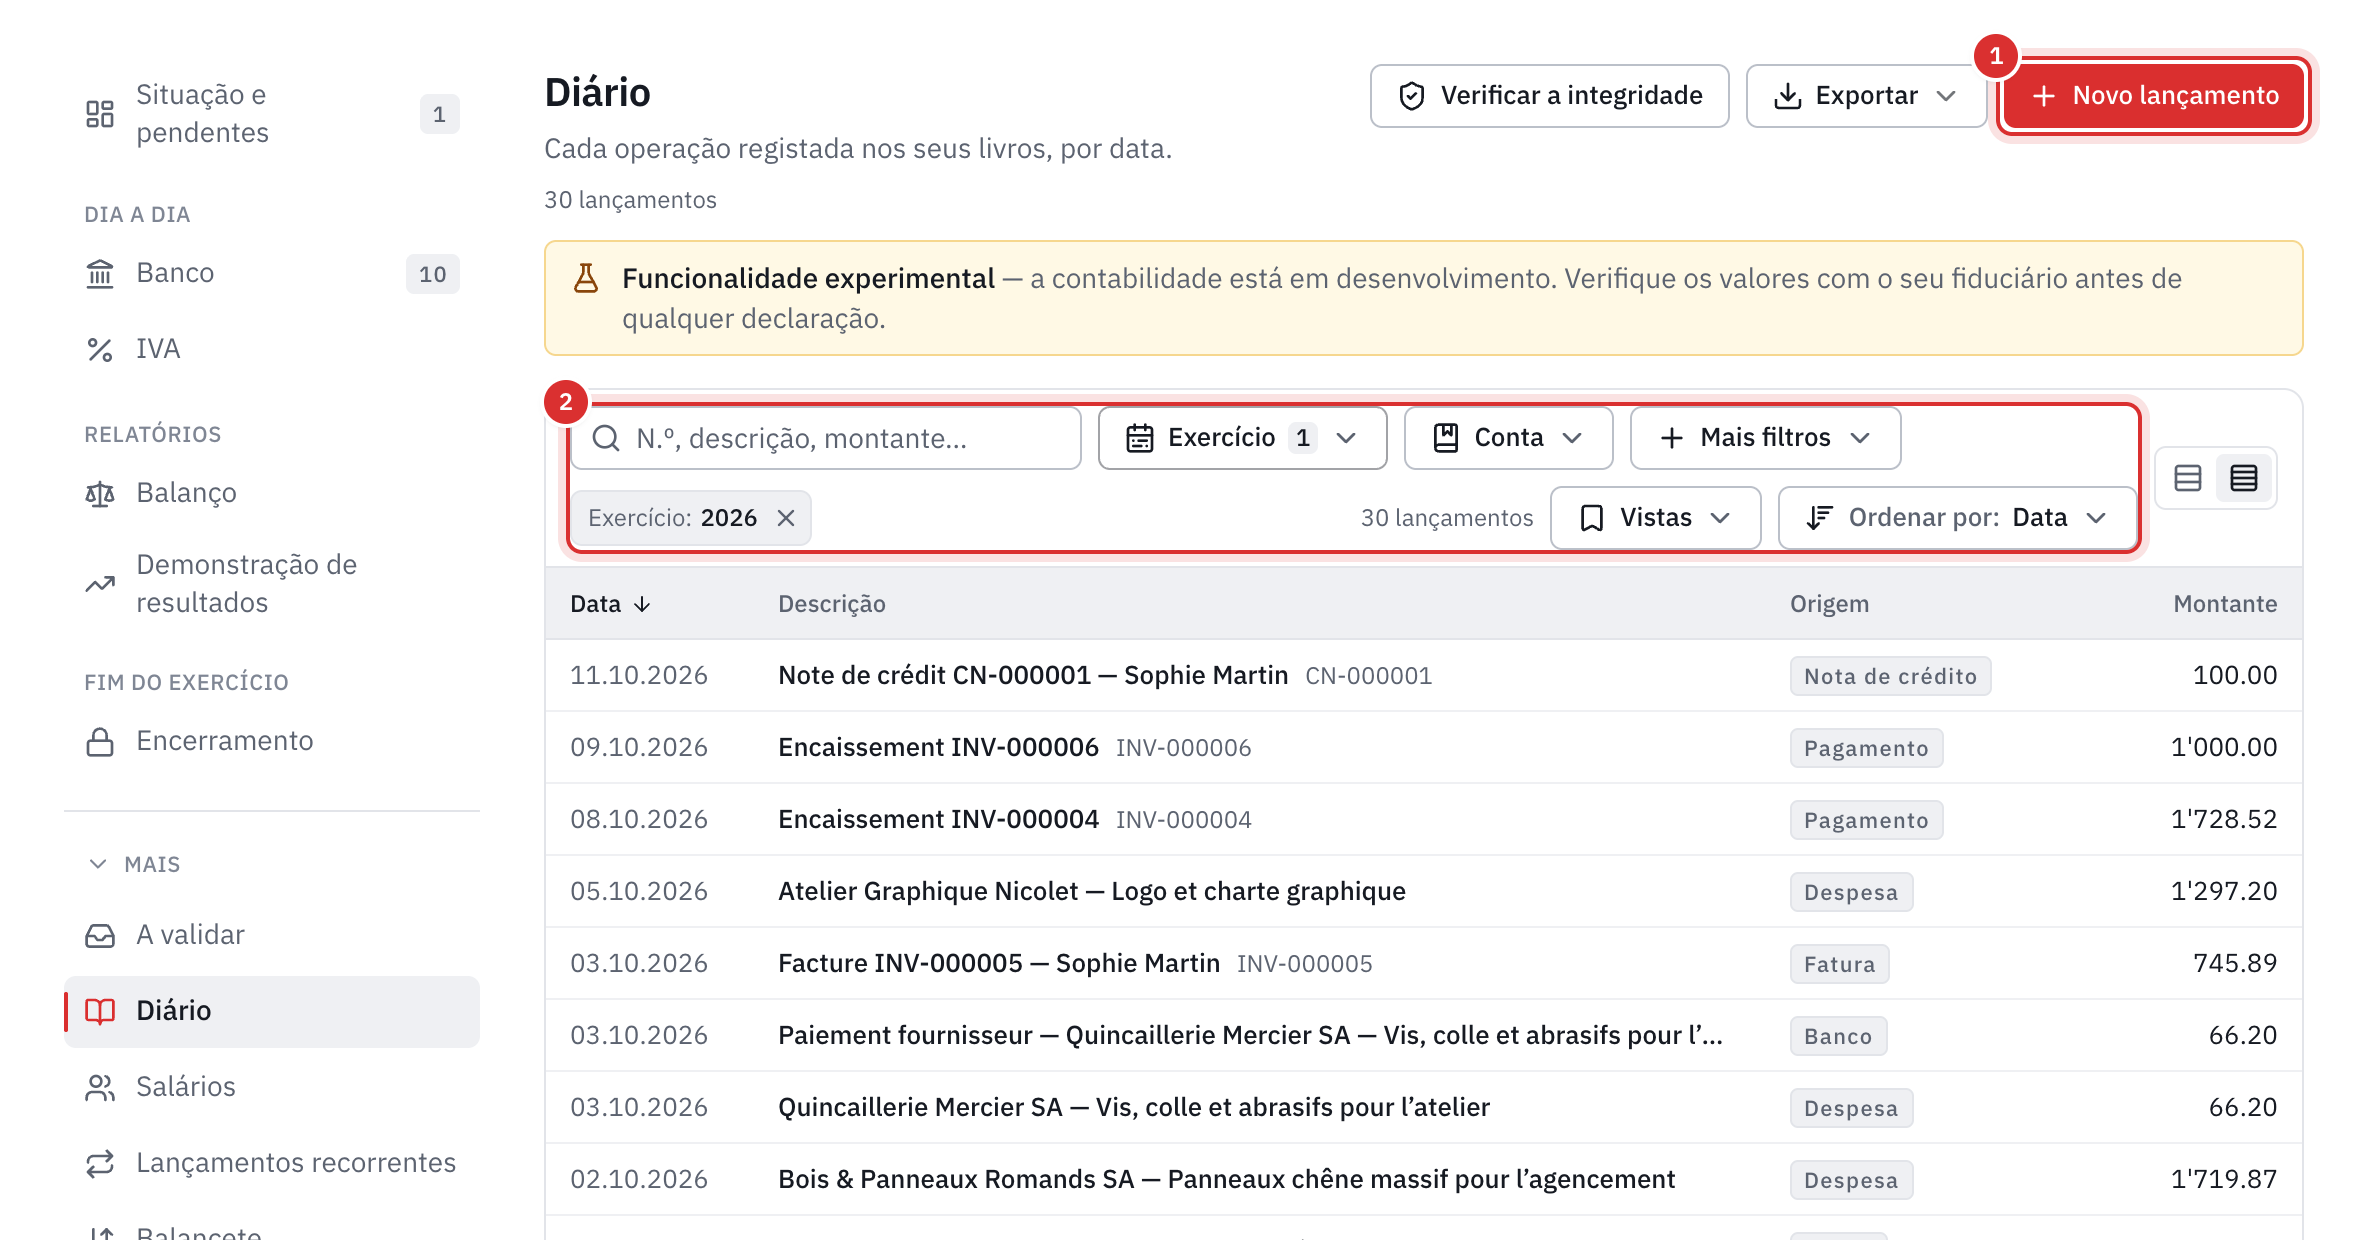
Task: Click the experimental flask icon in banner
Action: [x=586, y=278]
